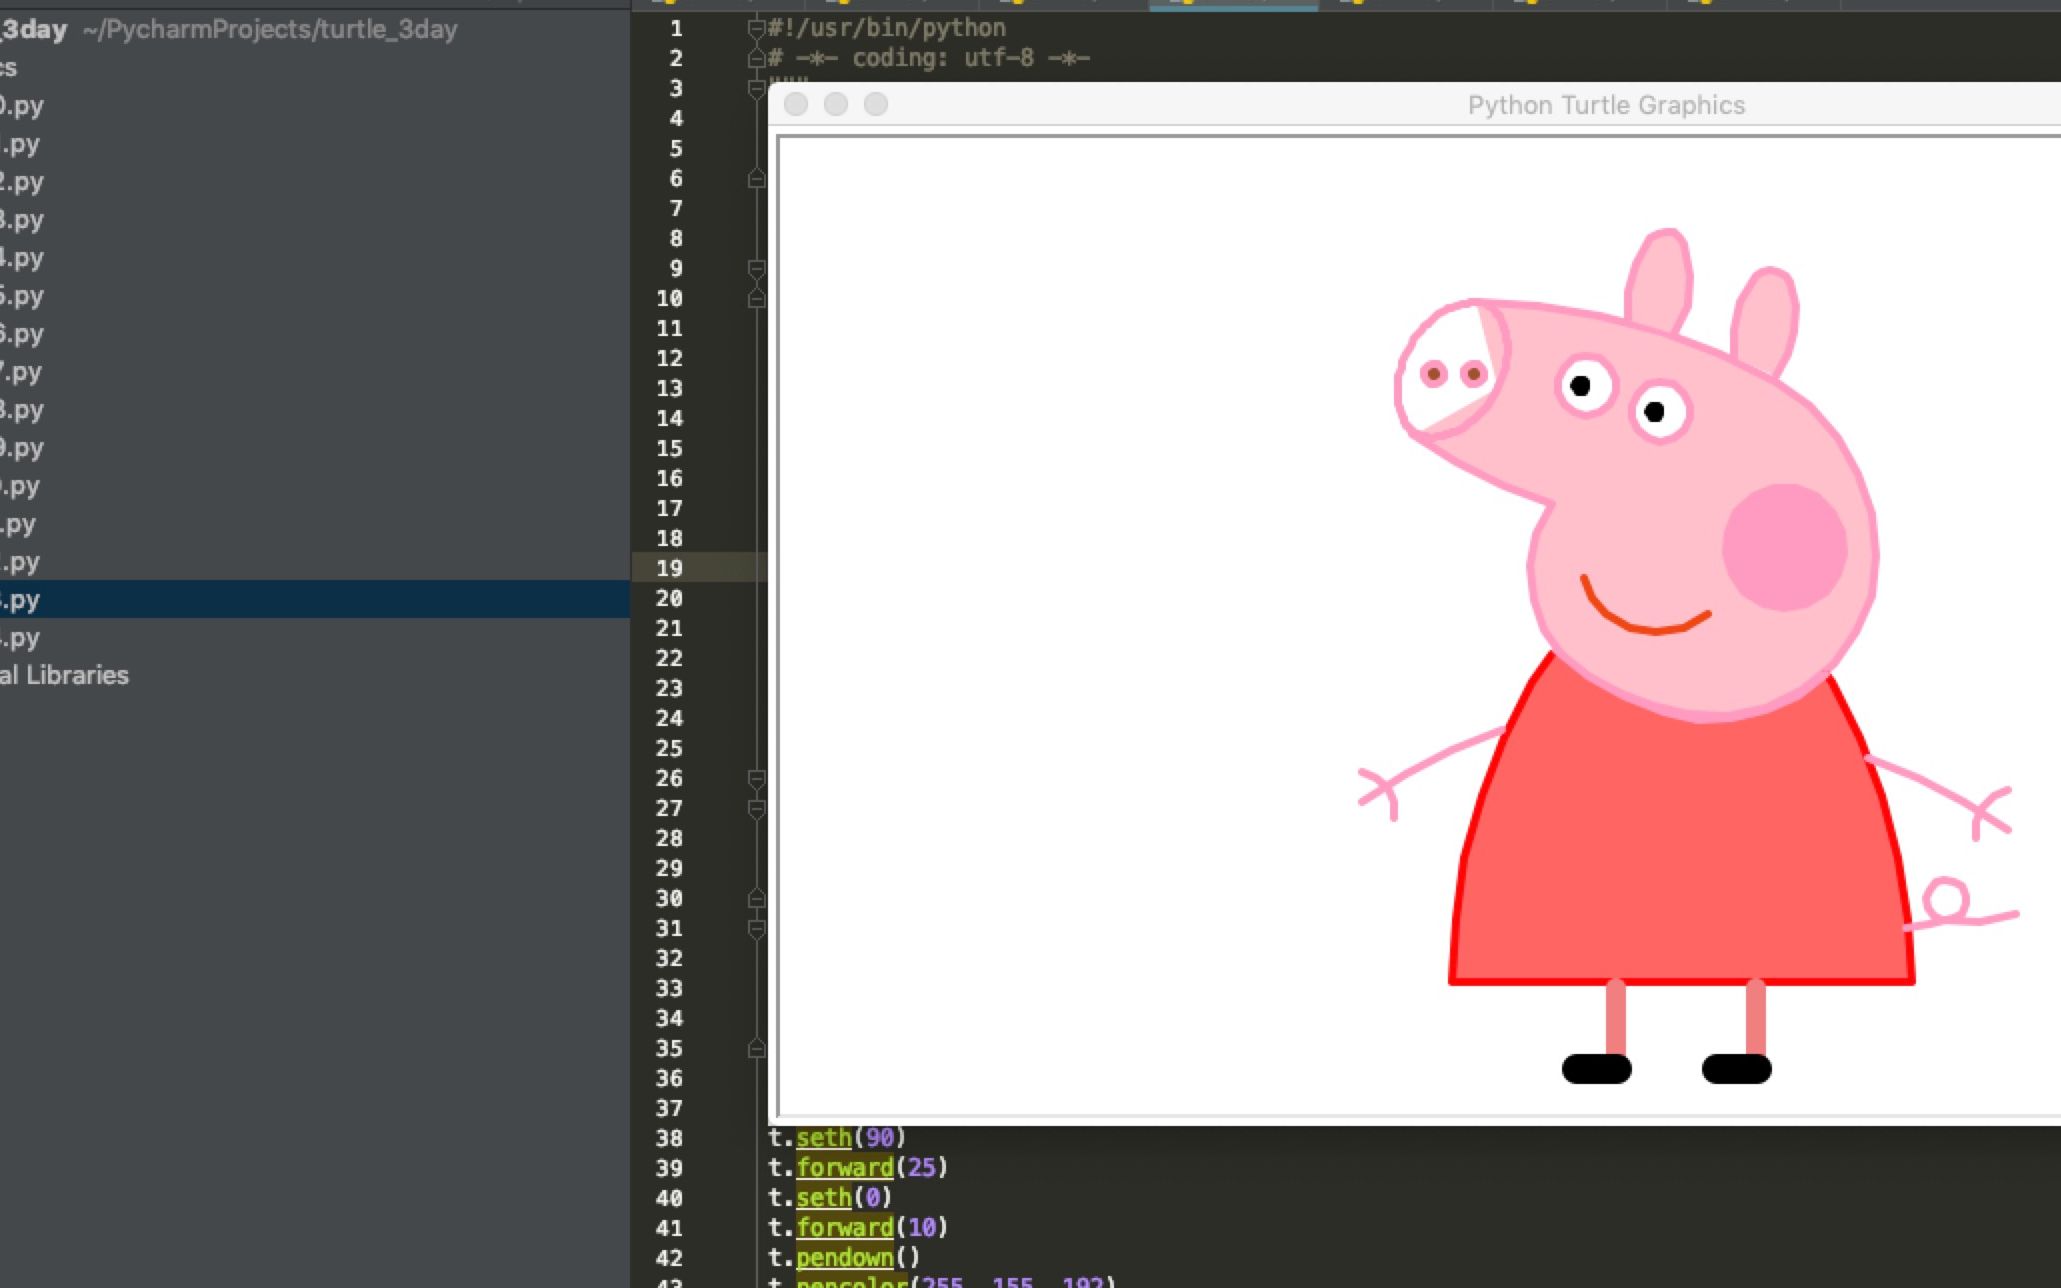Viewport: 2061px width, 1288px height.
Task: Zoom the Turtle Graphics window with third button
Action: point(876,104)
